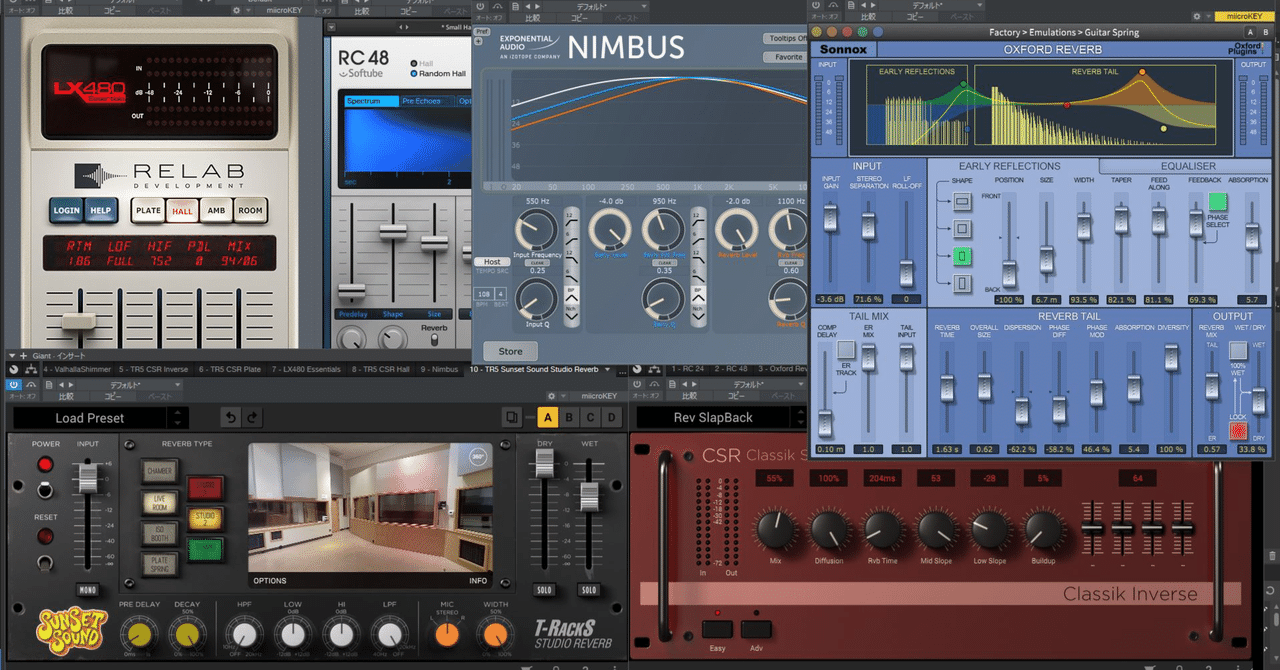Open Load Preset stepper in T-RackS
This screenshot has height=670, width=1280.
coord(178,418)
